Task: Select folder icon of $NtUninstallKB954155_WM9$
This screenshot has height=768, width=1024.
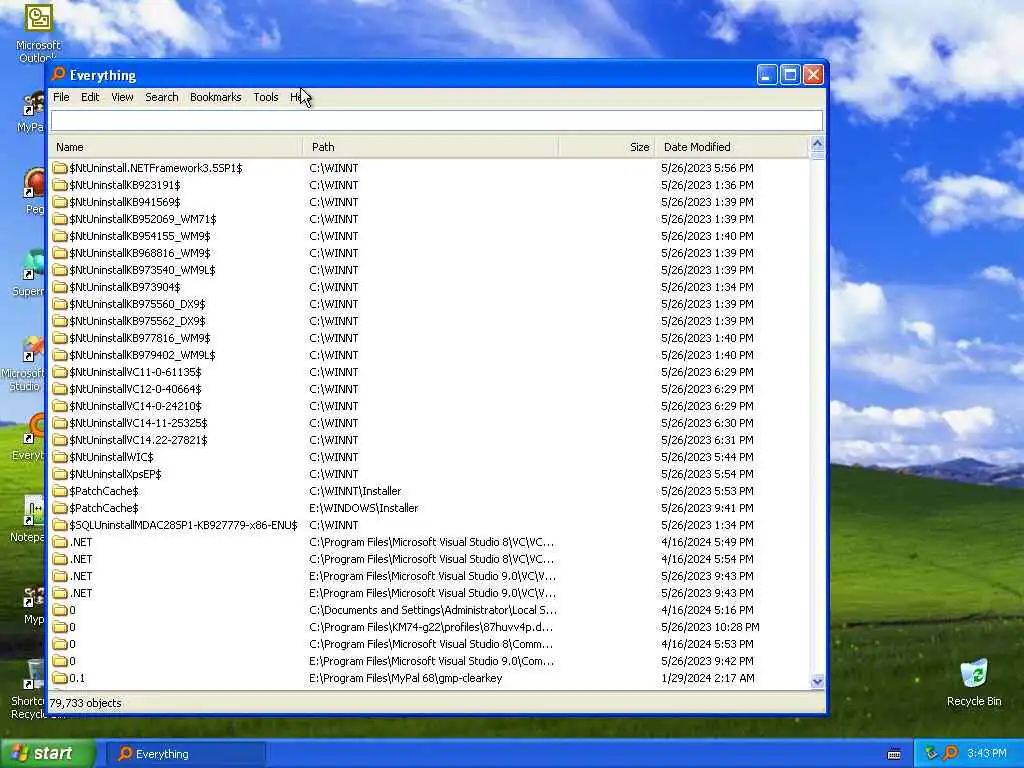Action: pyautogui.click(x=60, y=236)
